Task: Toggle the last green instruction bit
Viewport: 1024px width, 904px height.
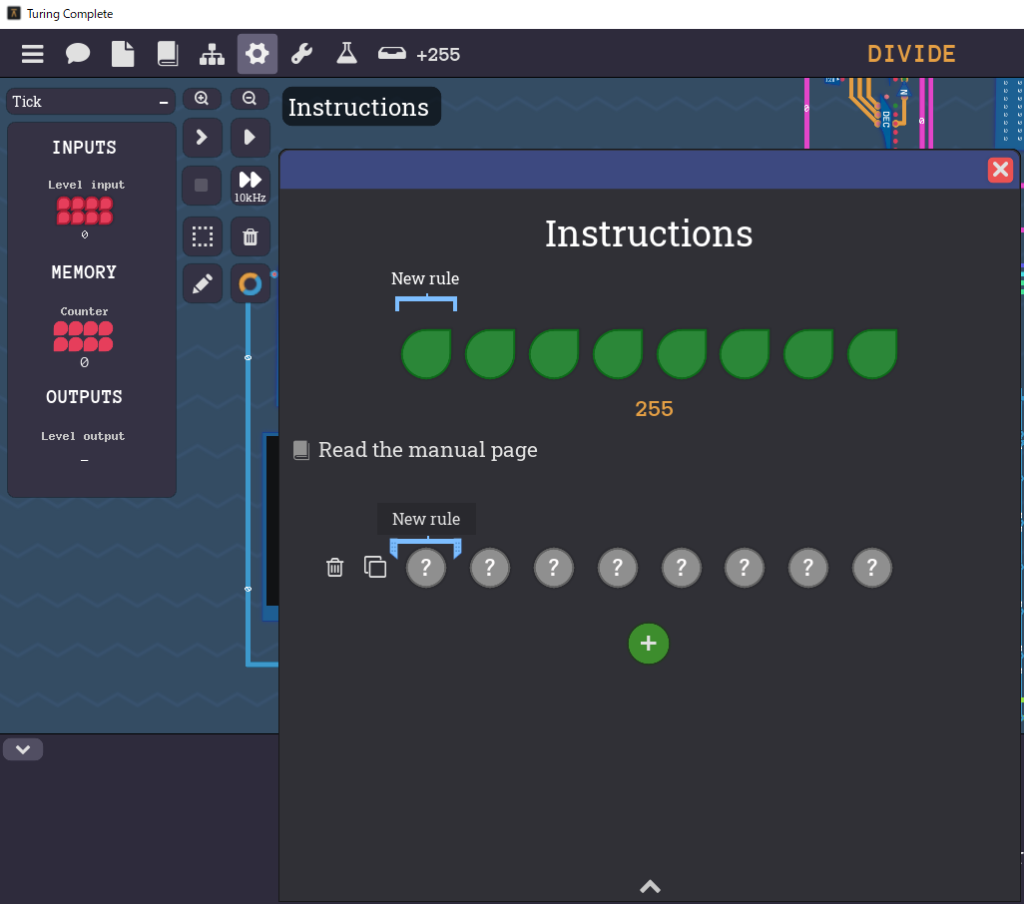Action: [x=872, y=354]
